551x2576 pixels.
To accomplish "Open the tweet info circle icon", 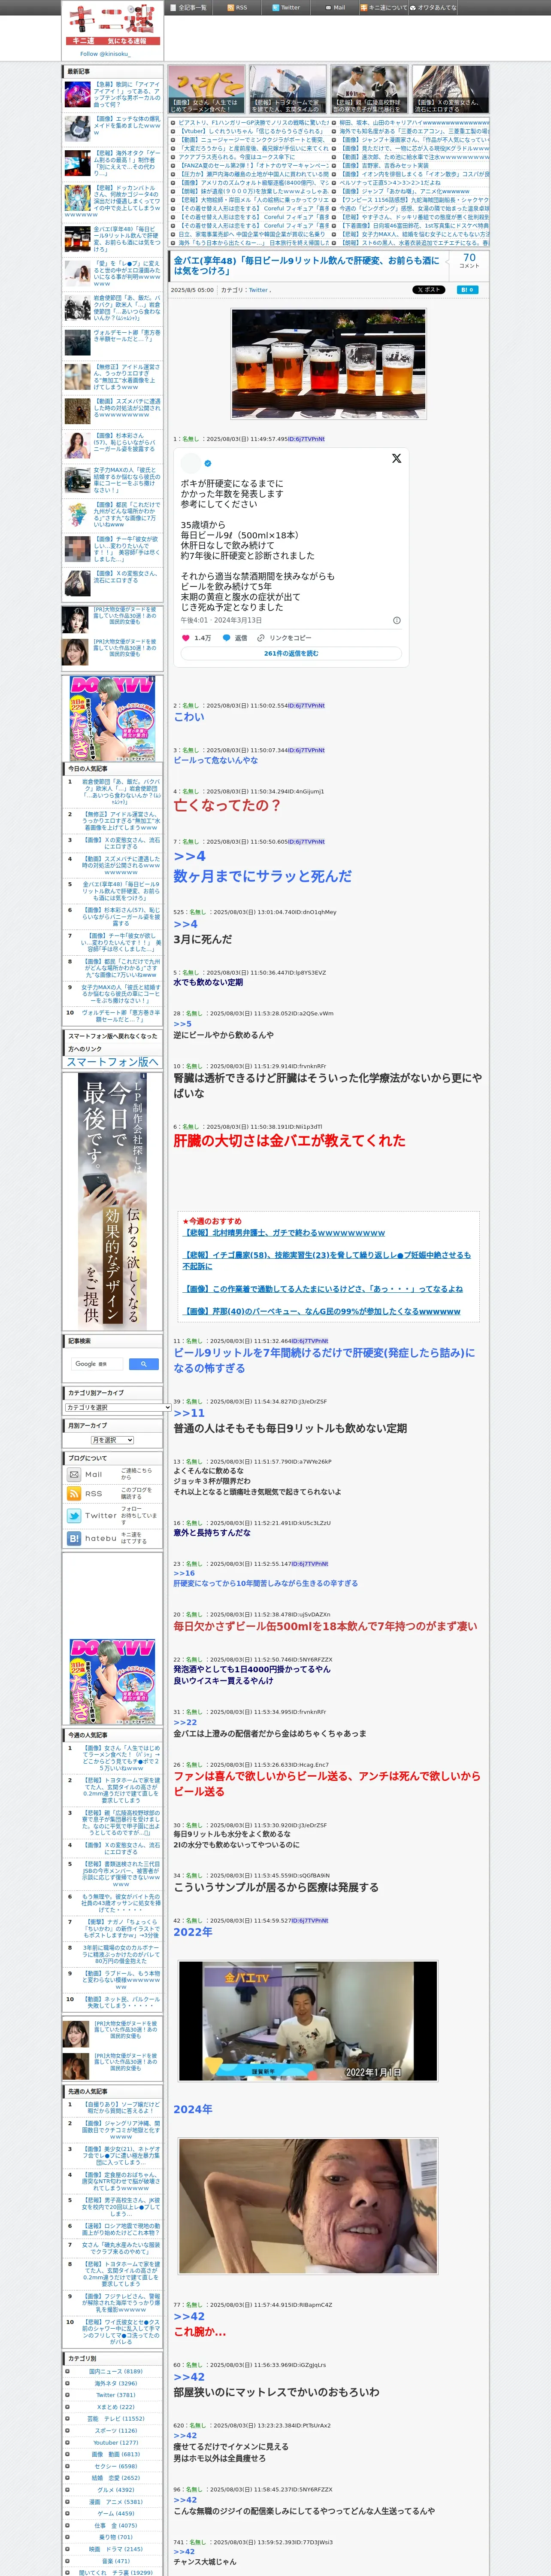I will pyautogui.click(x=396, y=620).
